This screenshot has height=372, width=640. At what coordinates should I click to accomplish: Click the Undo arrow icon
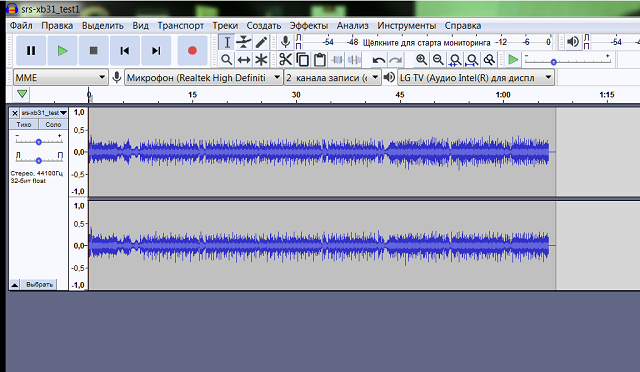coord(378,60)
